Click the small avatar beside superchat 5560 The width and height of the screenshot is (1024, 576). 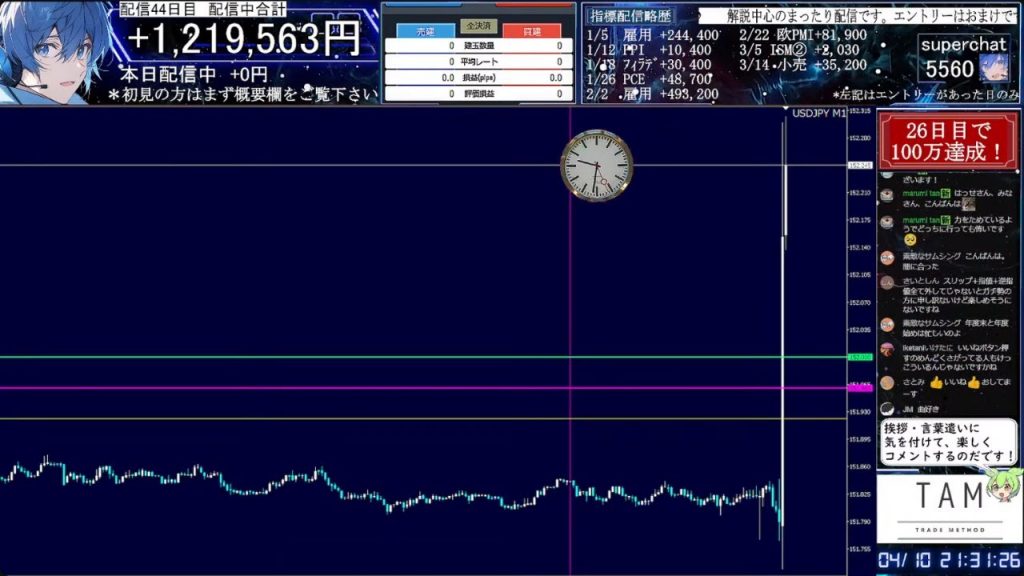click(993, 67)
